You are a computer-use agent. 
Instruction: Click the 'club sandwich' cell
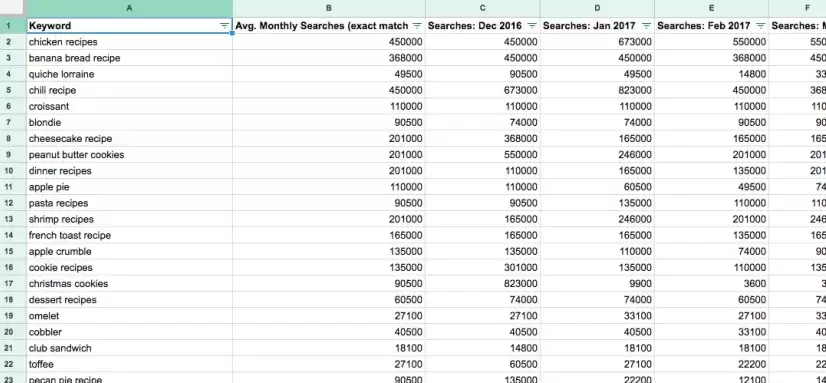tap(130, 348)
